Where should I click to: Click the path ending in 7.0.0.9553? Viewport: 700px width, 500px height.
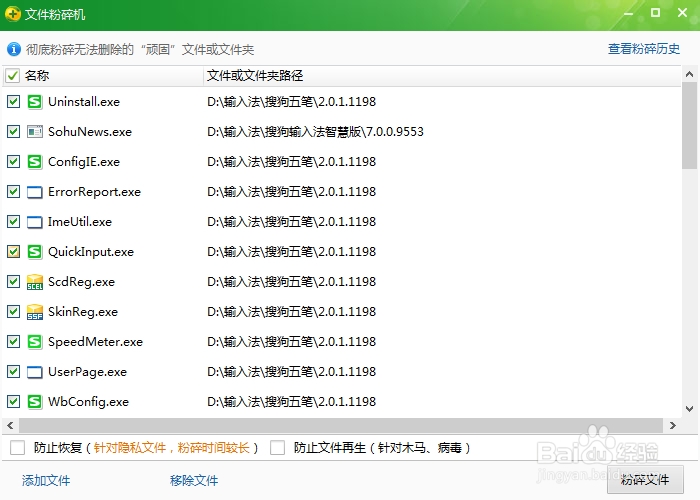tap(315, 132)
